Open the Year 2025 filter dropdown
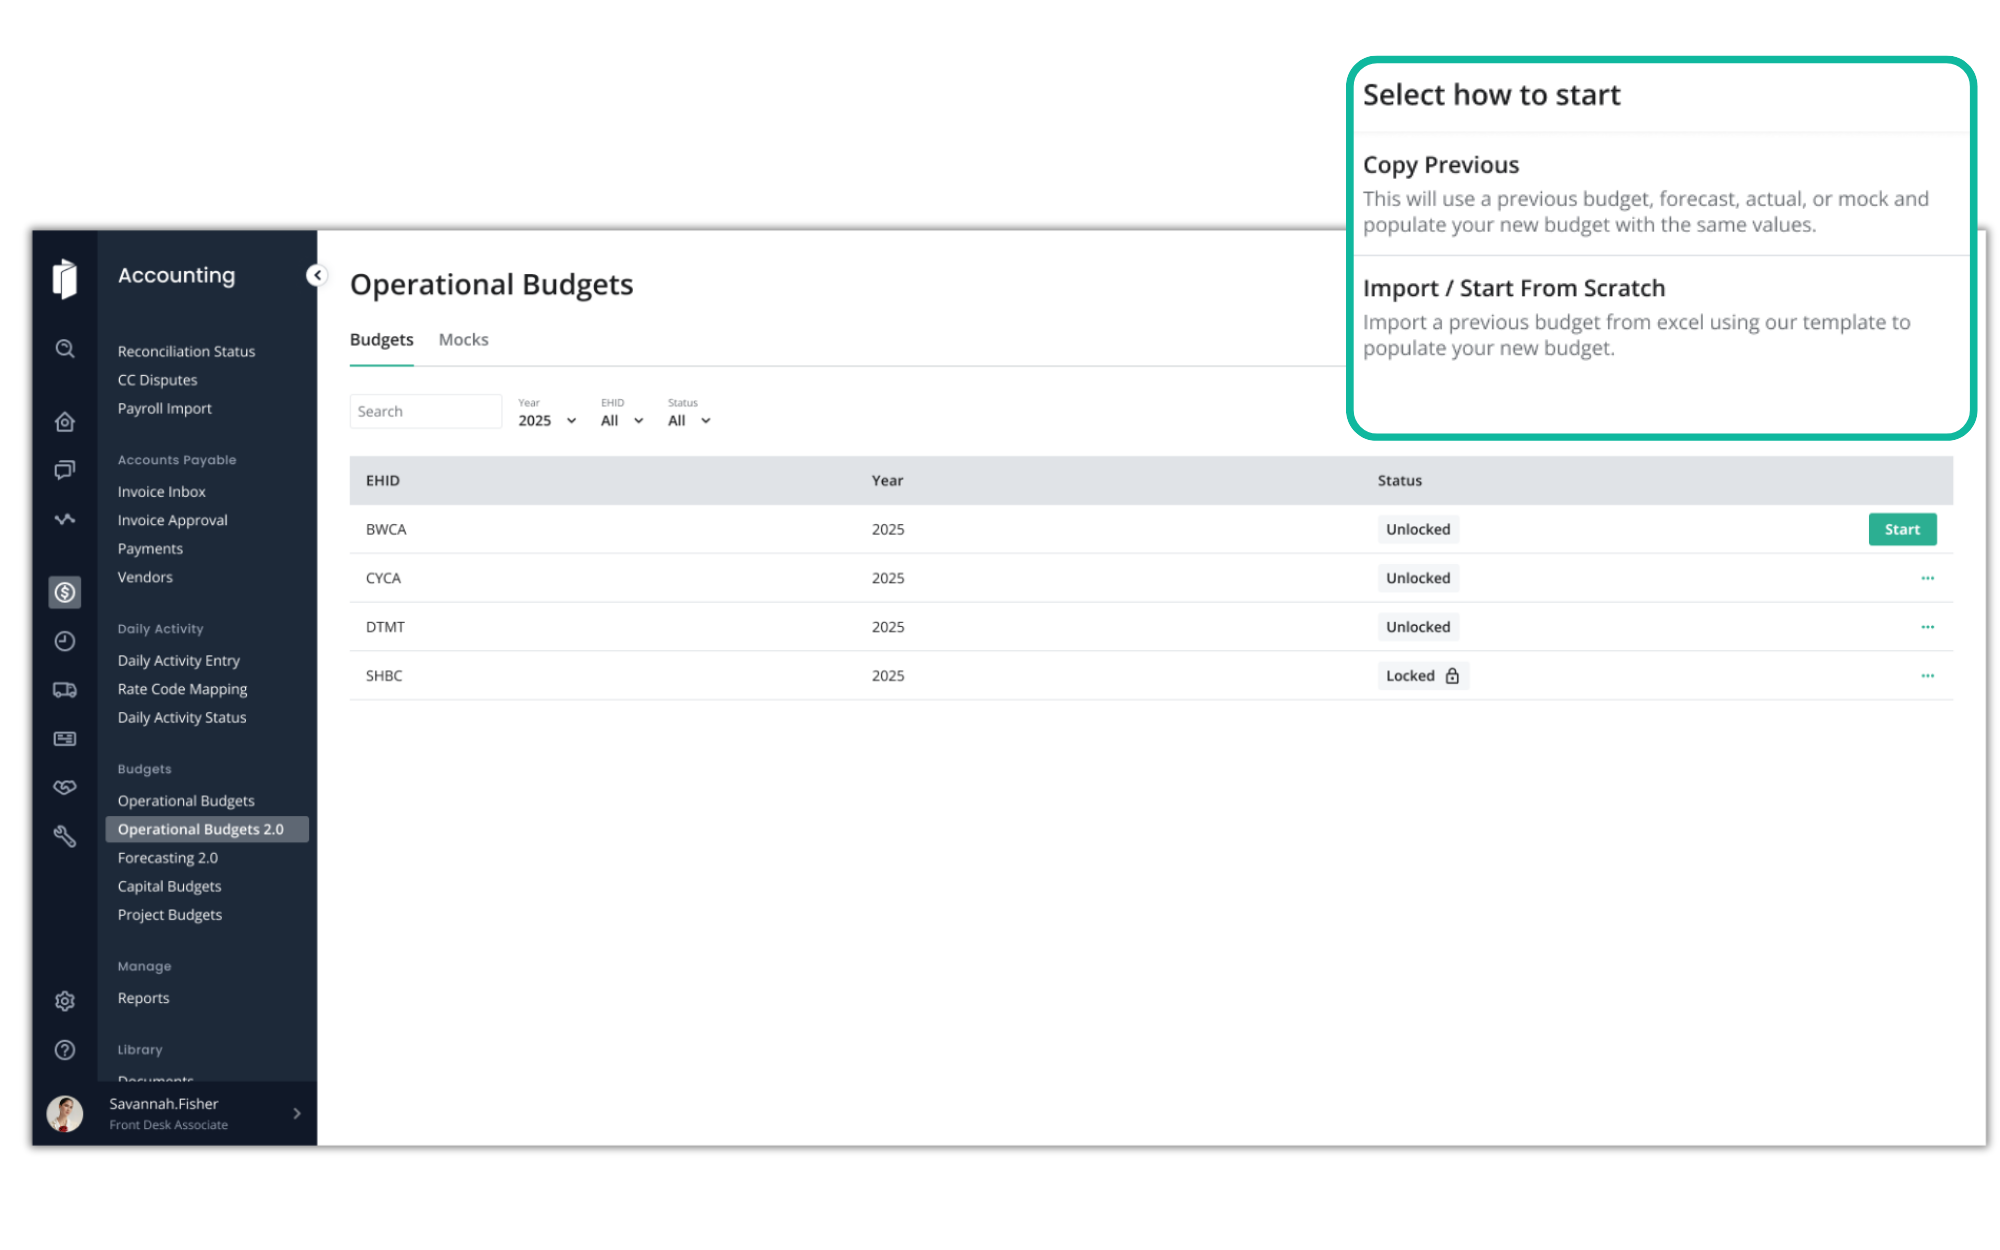Screen dimensions: 2000x1250 [547, 421]
